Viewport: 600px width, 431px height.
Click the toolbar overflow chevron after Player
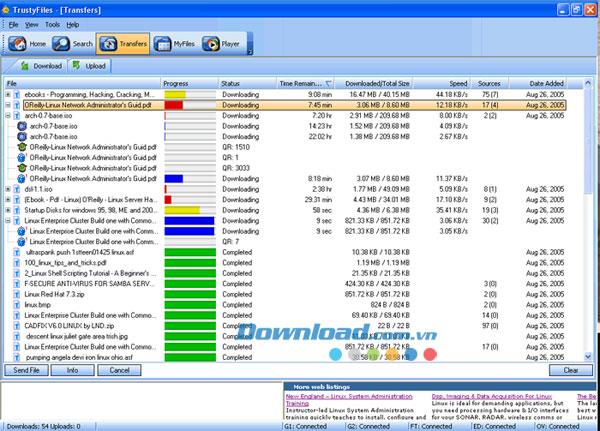tap(250, 52)
